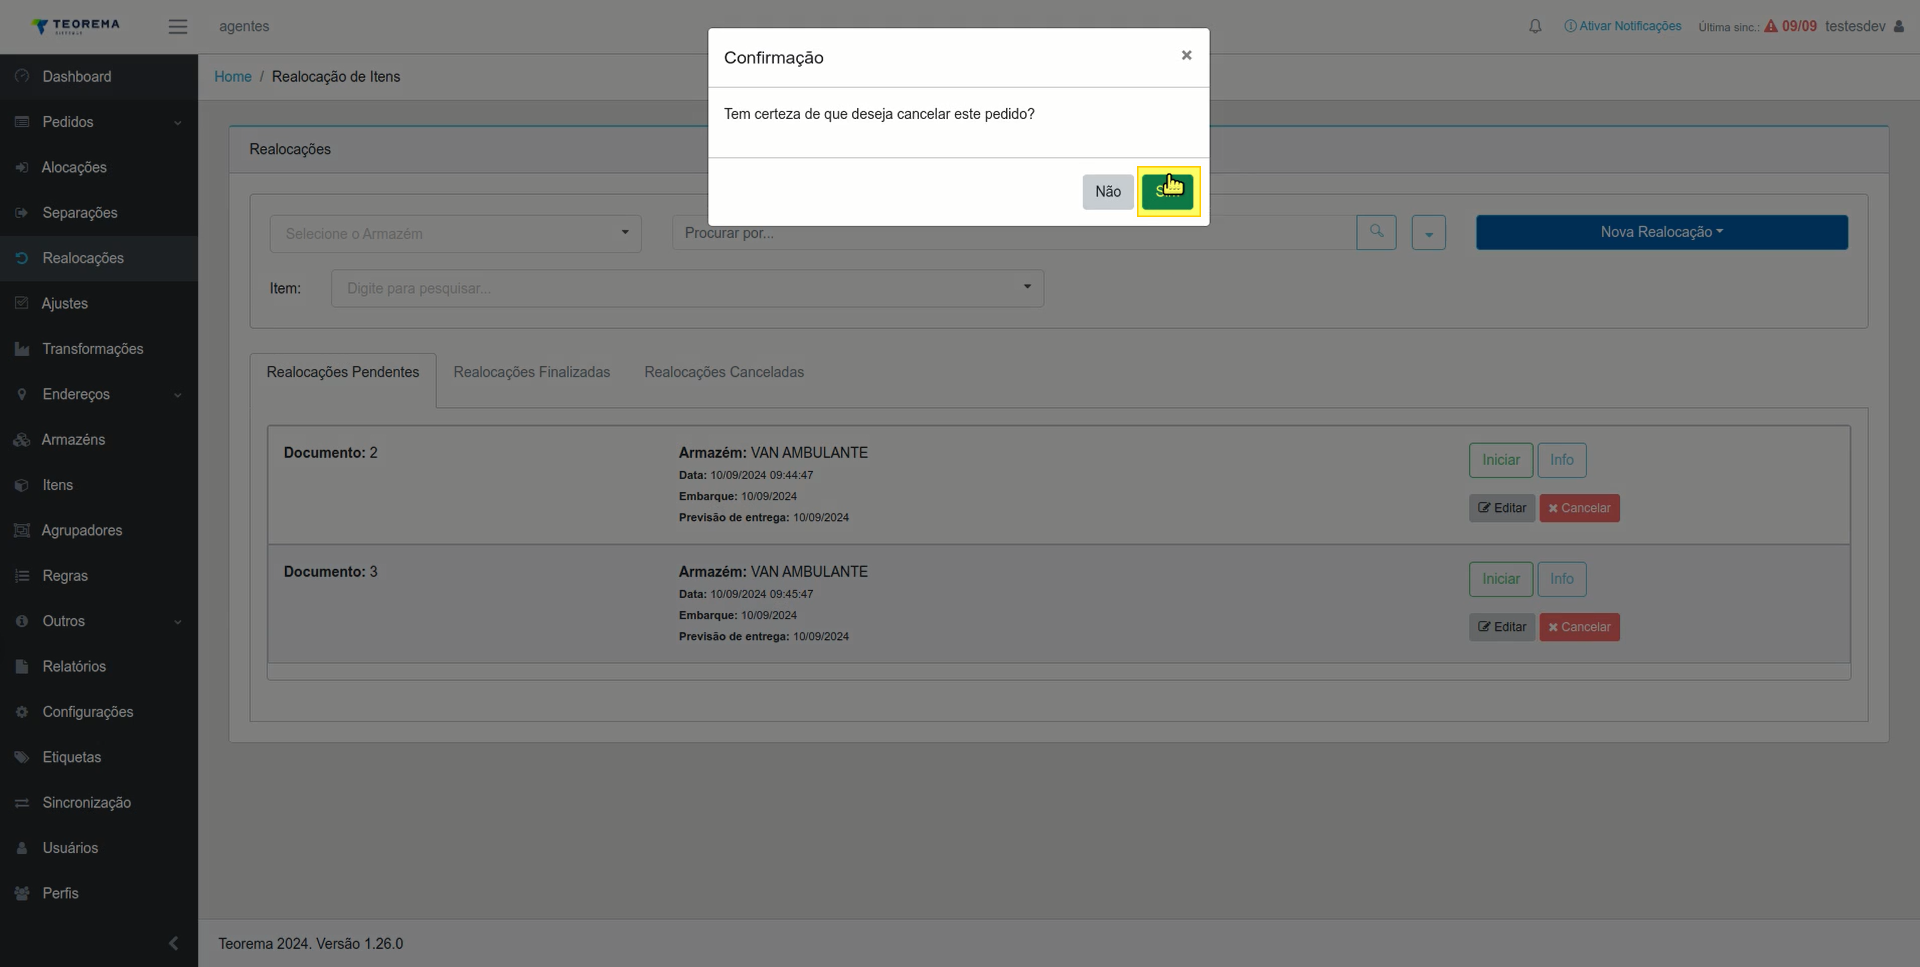The width and height of the screenshot is (1920, 967).
Task: Click Info for Documento 2
Action: [x=1562, y=460]
